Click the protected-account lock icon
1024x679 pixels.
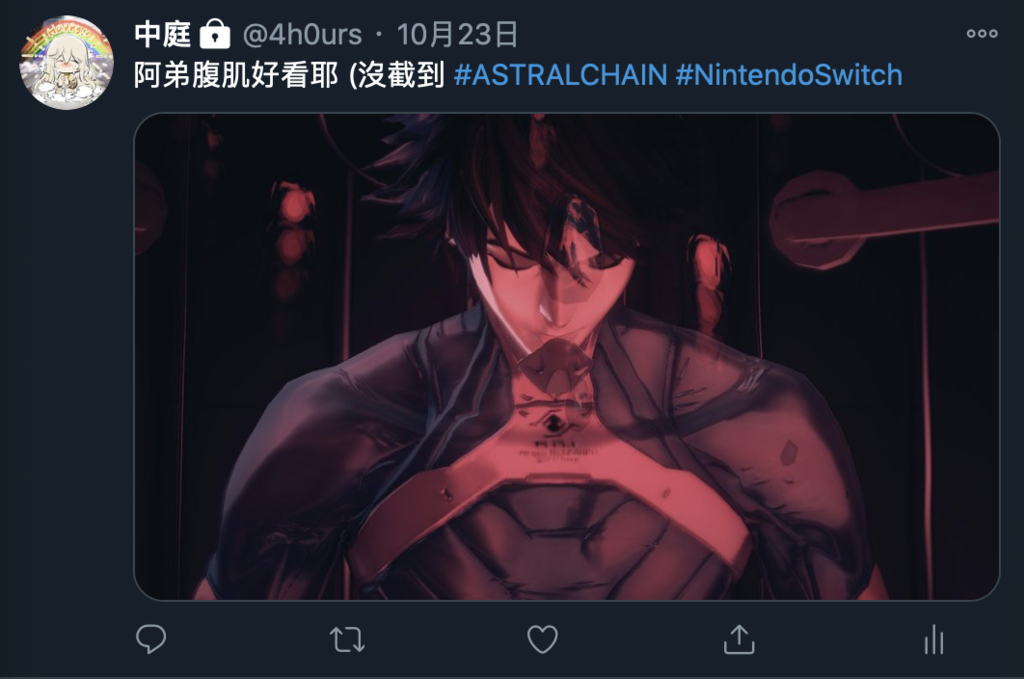(214, 34)
